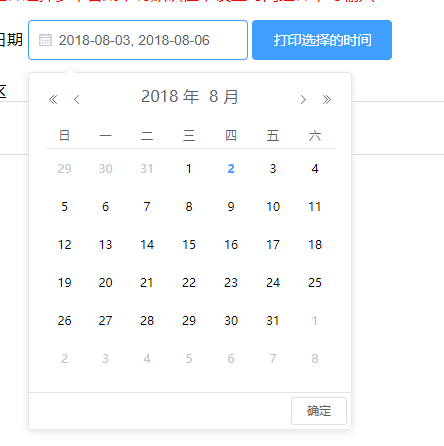Choose grayed September 6 in last row
This screenshot has width=444, height=446.
(x=231, y=359)
